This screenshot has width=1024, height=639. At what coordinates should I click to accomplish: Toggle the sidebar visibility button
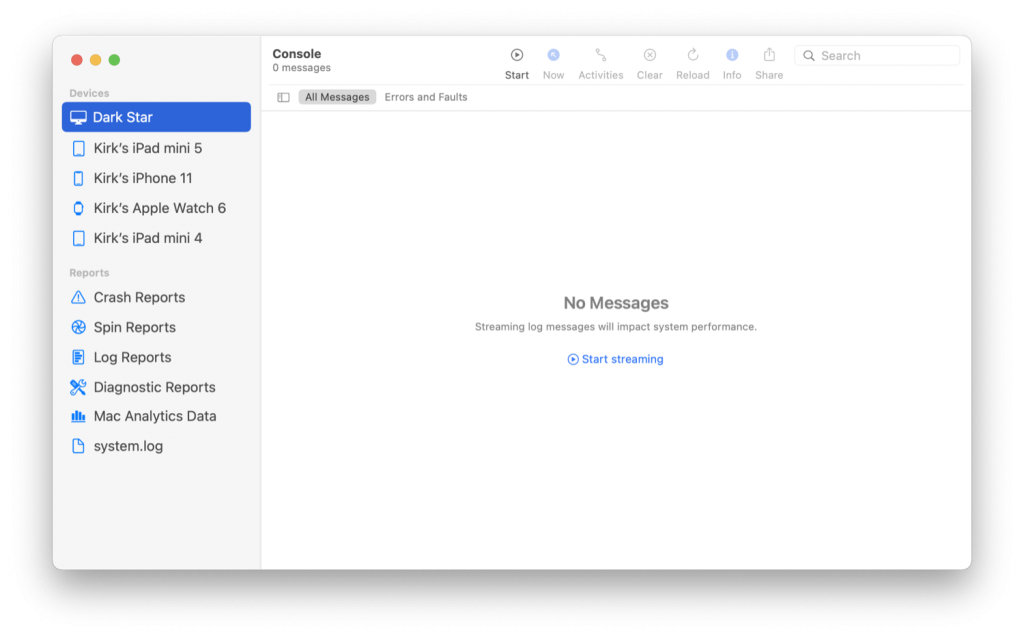pos(283,96)
